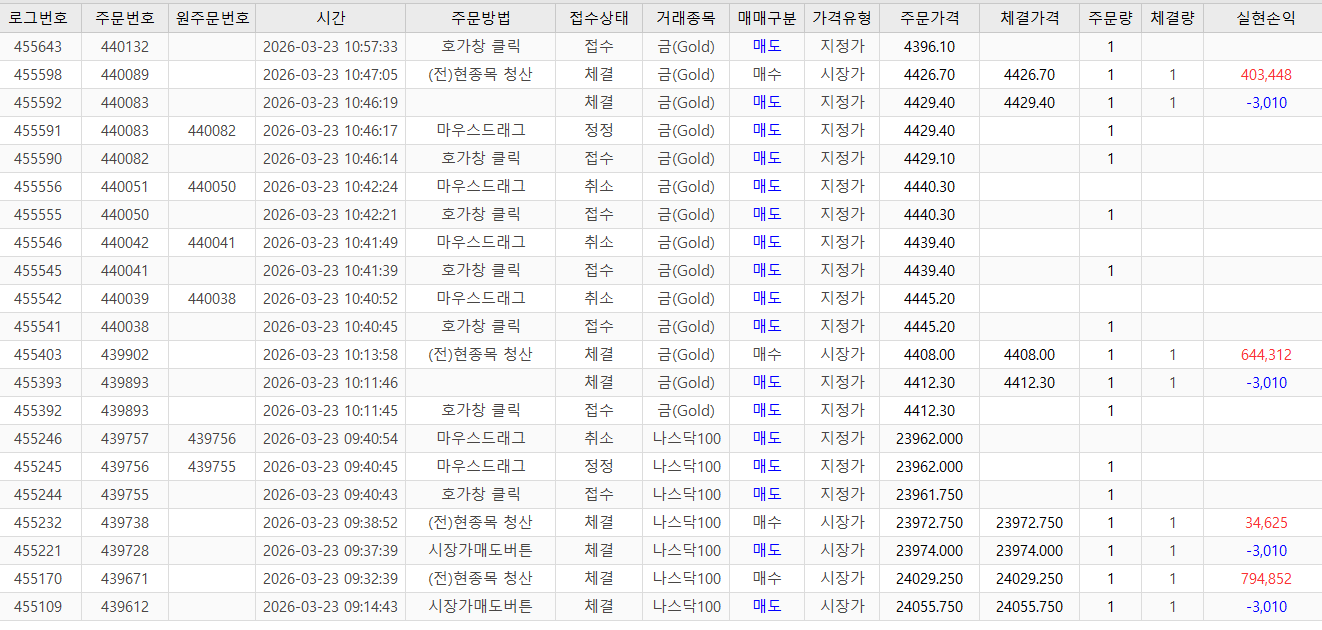Click order number 439902
This screenshot has height=630, width=1322.
click(125, 355)
